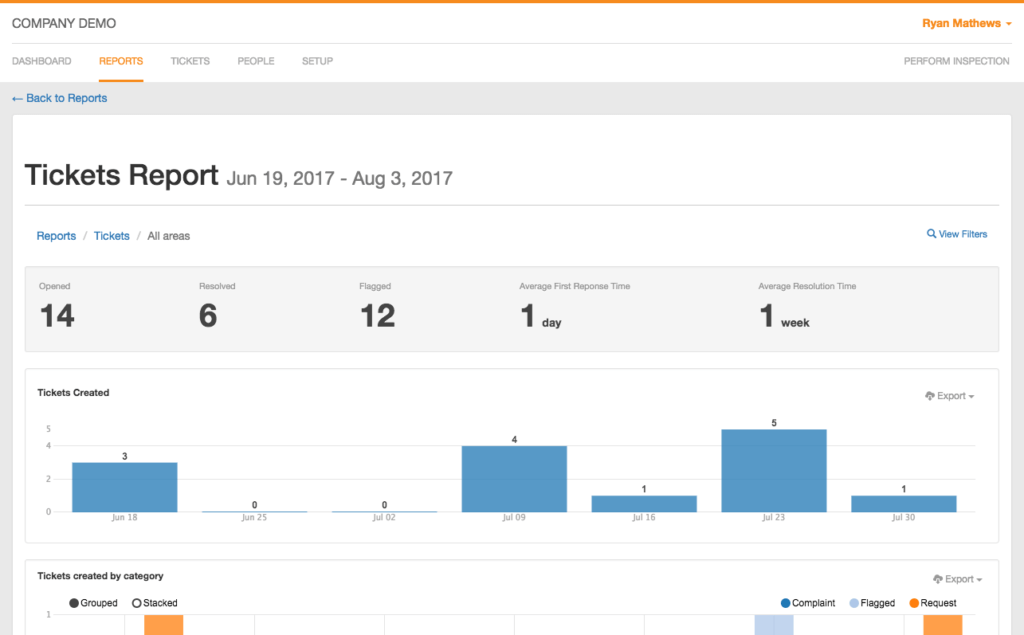1024x635 pixels.
Task: Open the Tickets navigation tab
Action: click(x=190, y=61)
